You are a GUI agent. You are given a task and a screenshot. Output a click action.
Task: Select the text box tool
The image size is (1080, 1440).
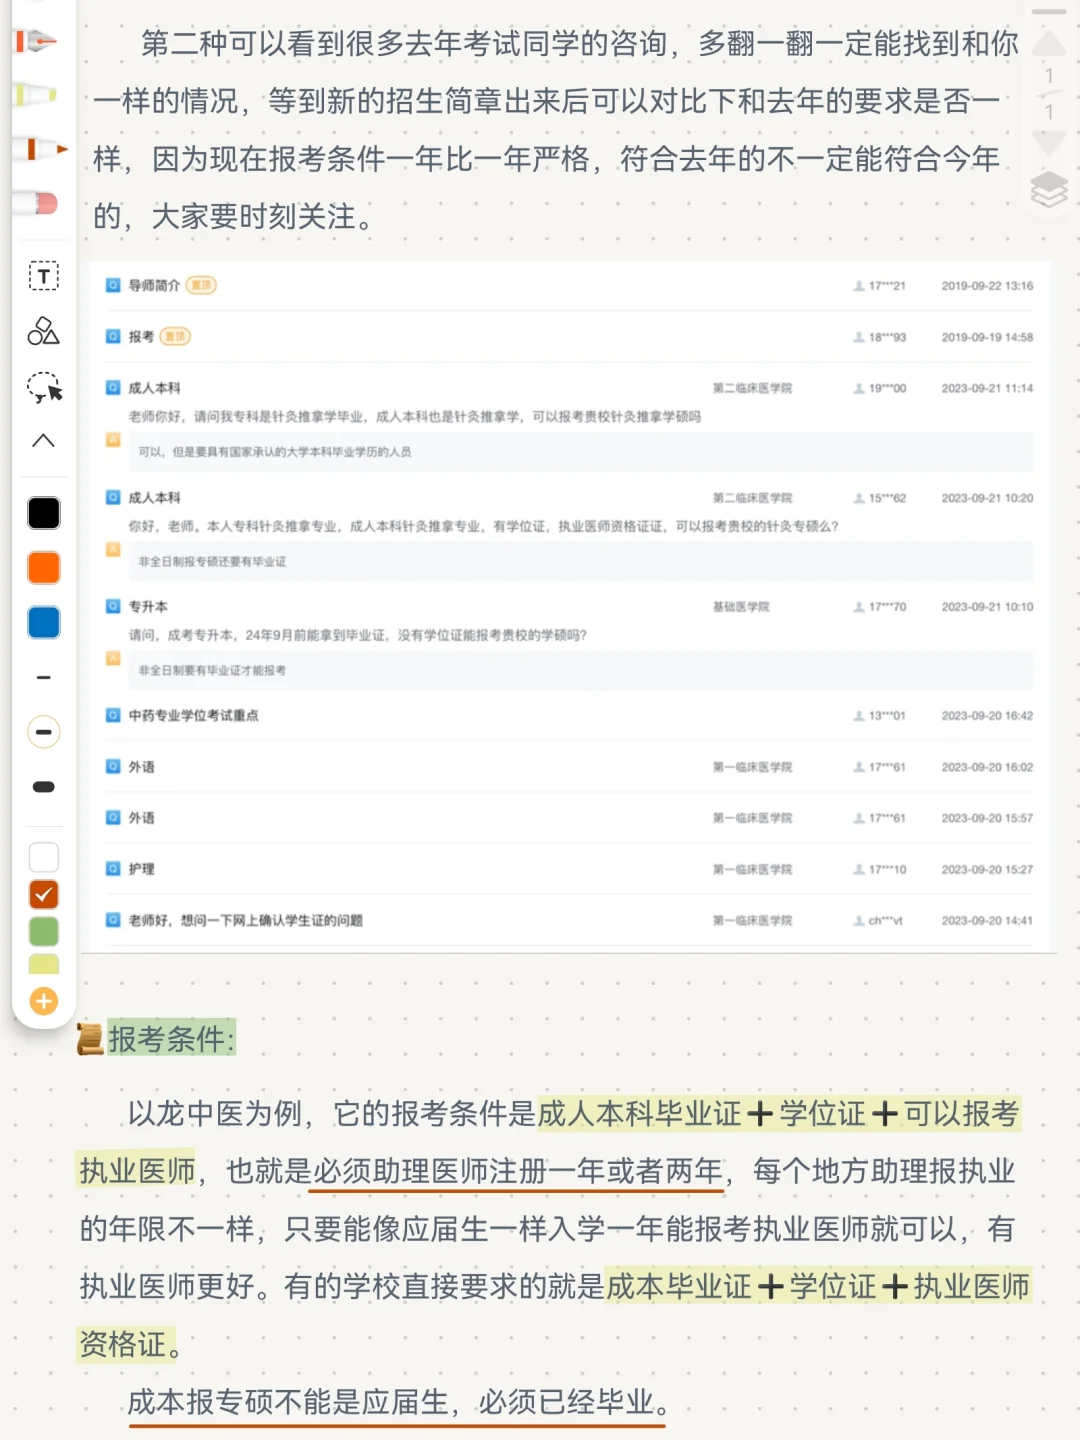tap(43, 276)
